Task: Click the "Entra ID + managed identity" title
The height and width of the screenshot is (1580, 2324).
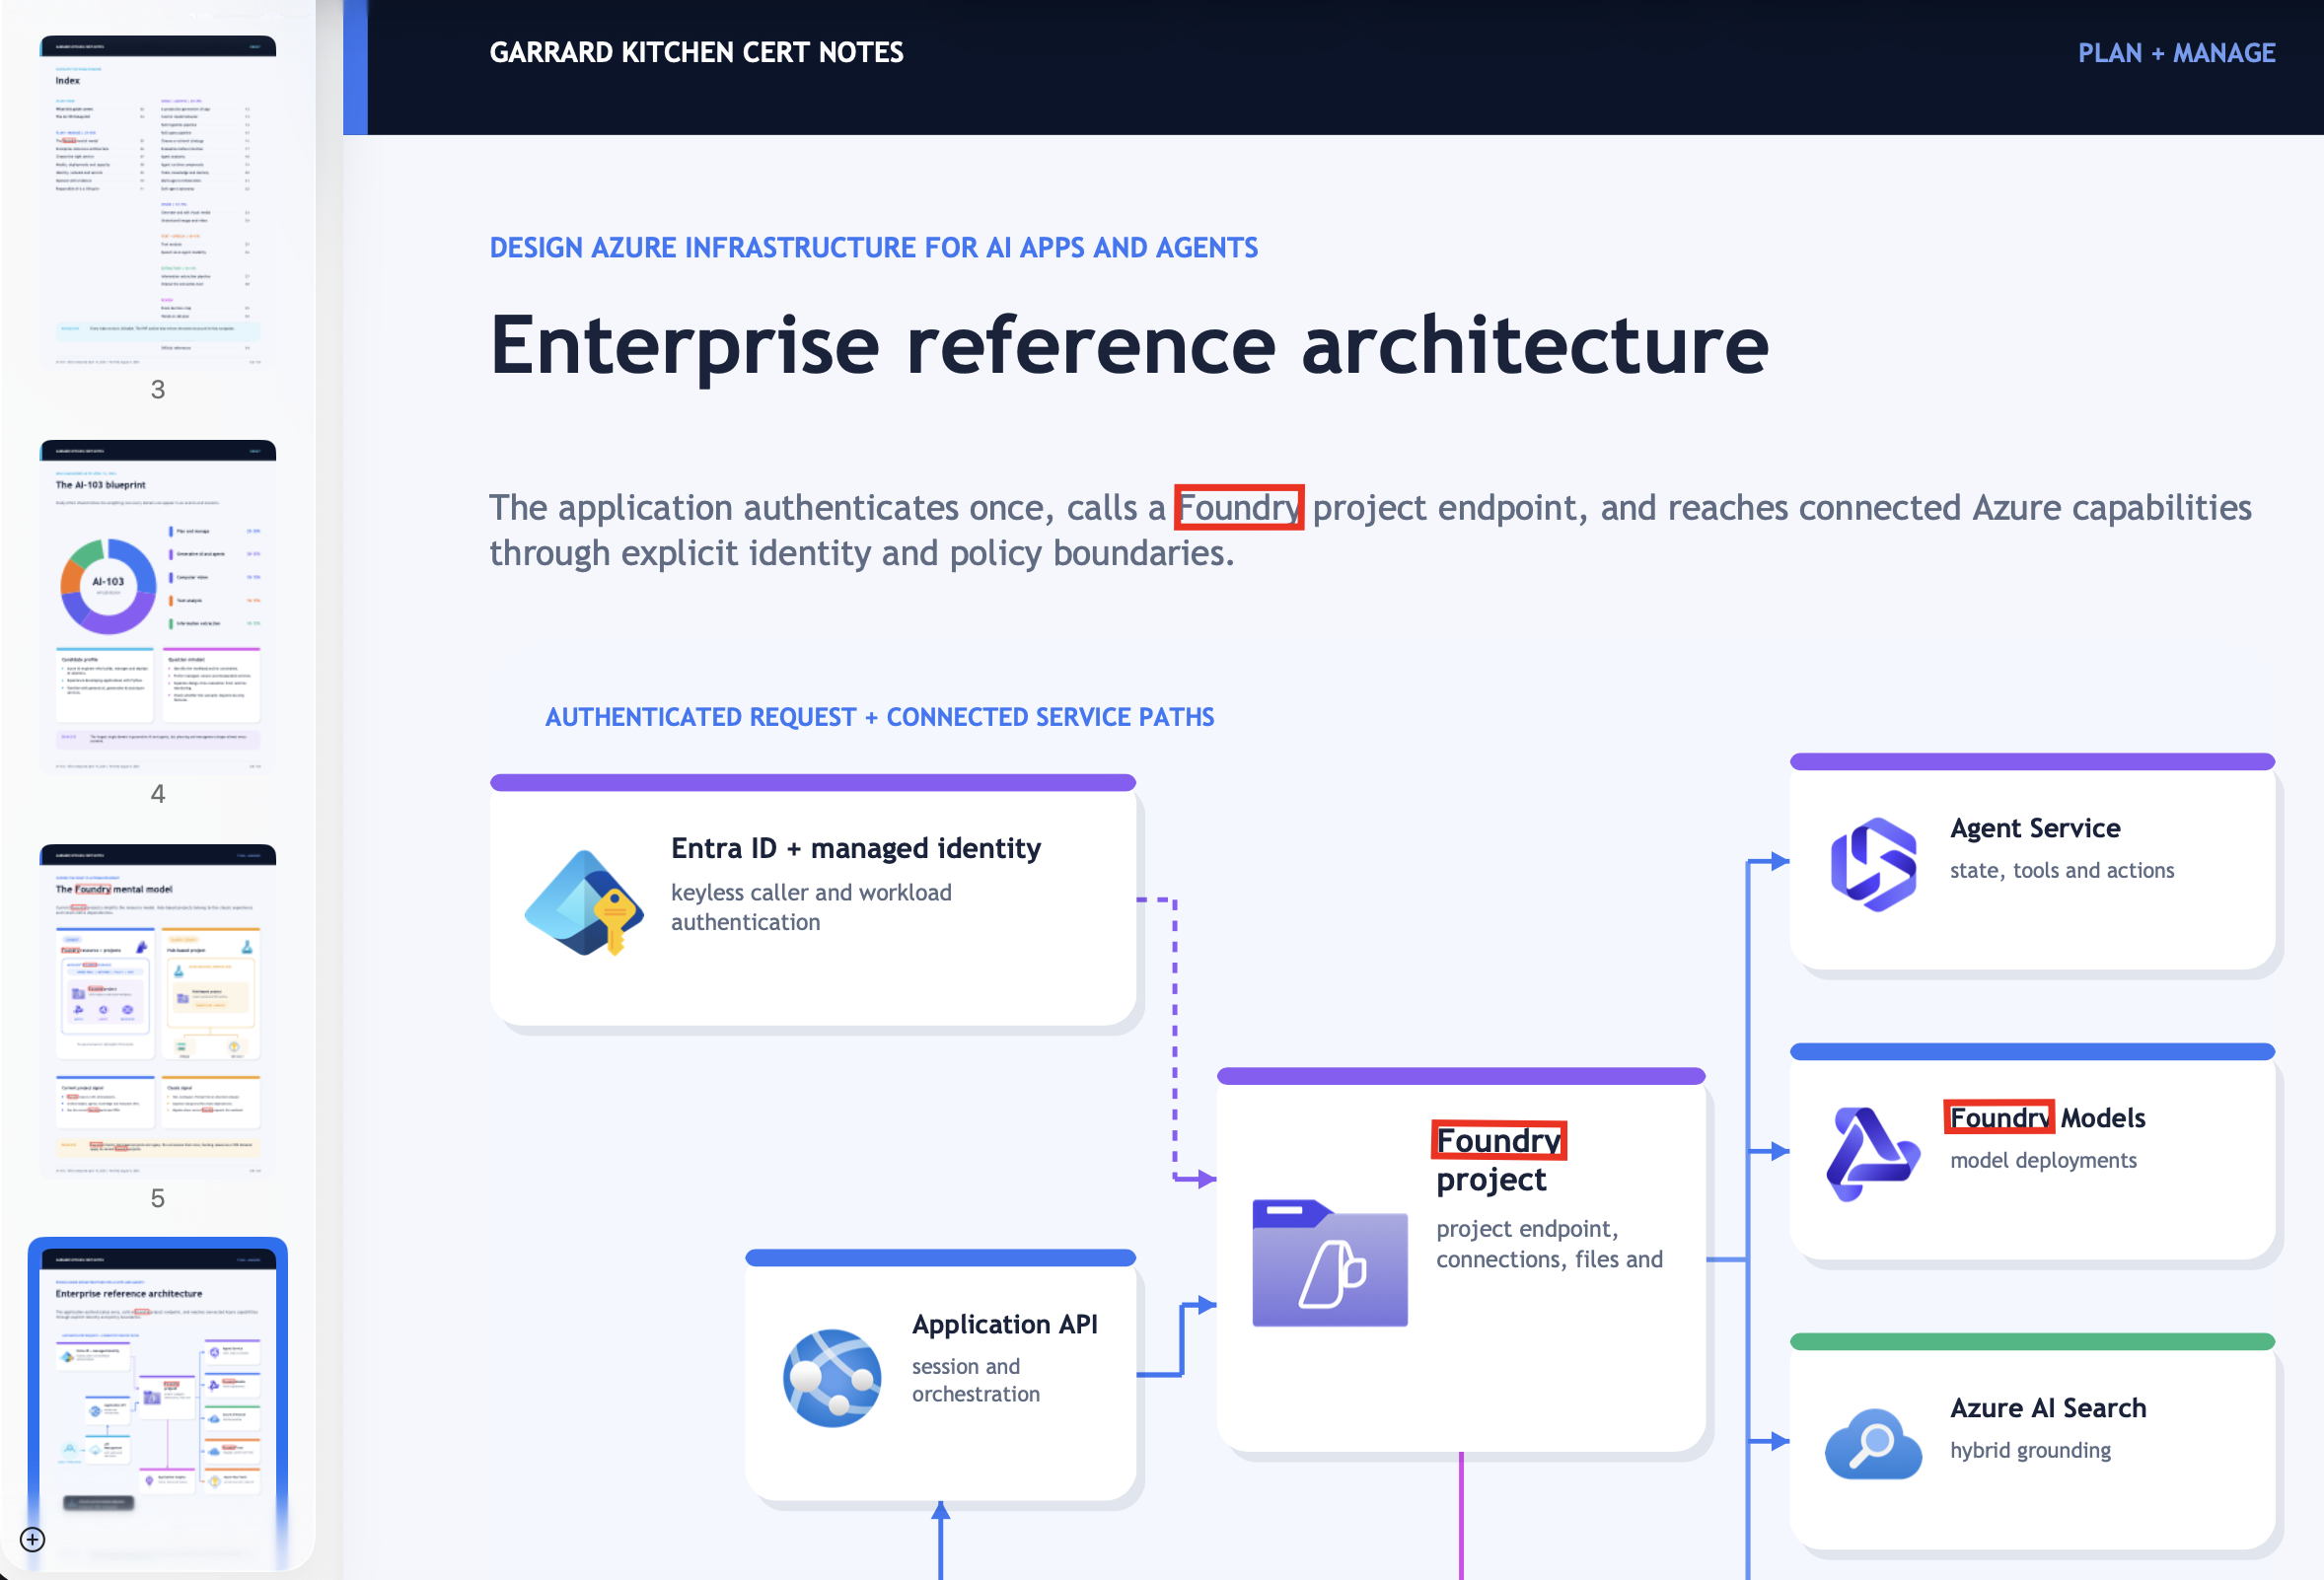Action: click(x=856, y=848)
